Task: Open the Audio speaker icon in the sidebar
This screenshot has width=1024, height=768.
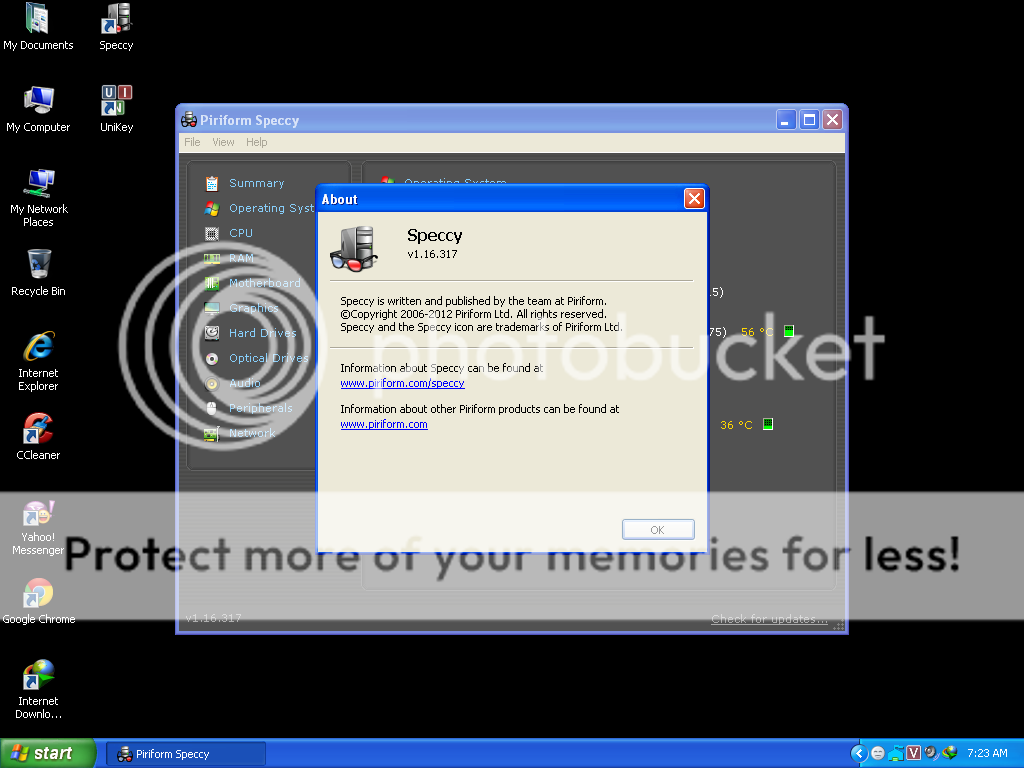Action: tap(212, 383)
